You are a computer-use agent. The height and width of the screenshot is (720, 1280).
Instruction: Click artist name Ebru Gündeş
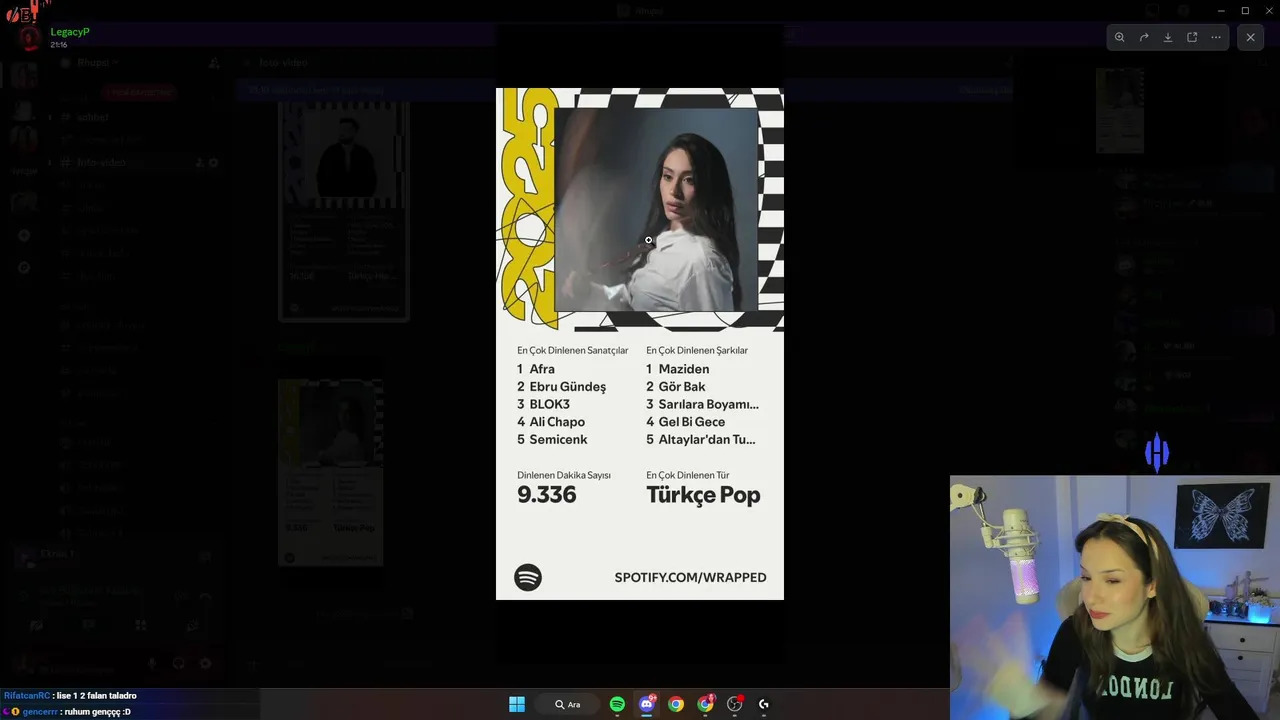click(x=568, y=387)
